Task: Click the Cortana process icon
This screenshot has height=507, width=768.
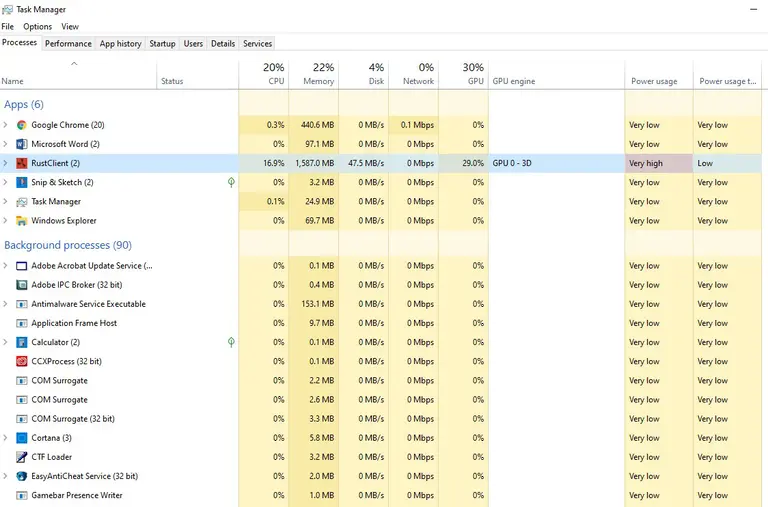Action: [x=22, y=438]
